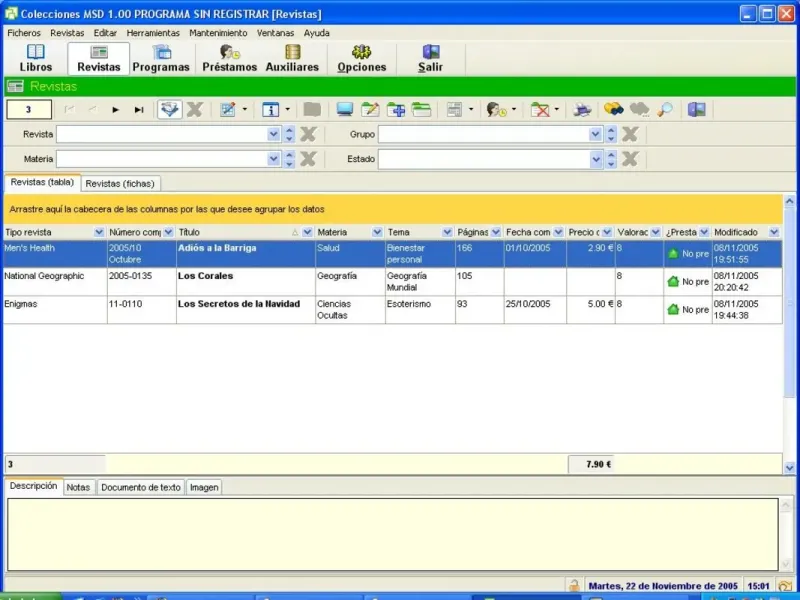Open the Estado combo box list
Image resolution: width=800 pixels, height=600 pixels.
point(596,159)
